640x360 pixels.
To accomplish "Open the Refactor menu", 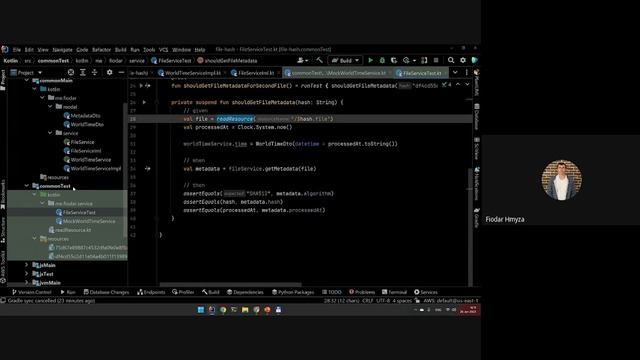I will [x=101, y=50].
